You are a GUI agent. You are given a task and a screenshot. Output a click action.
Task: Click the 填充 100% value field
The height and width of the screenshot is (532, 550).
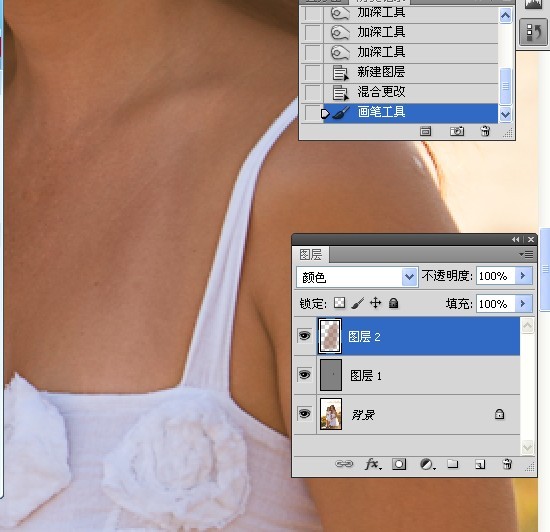tap(496, 304)
